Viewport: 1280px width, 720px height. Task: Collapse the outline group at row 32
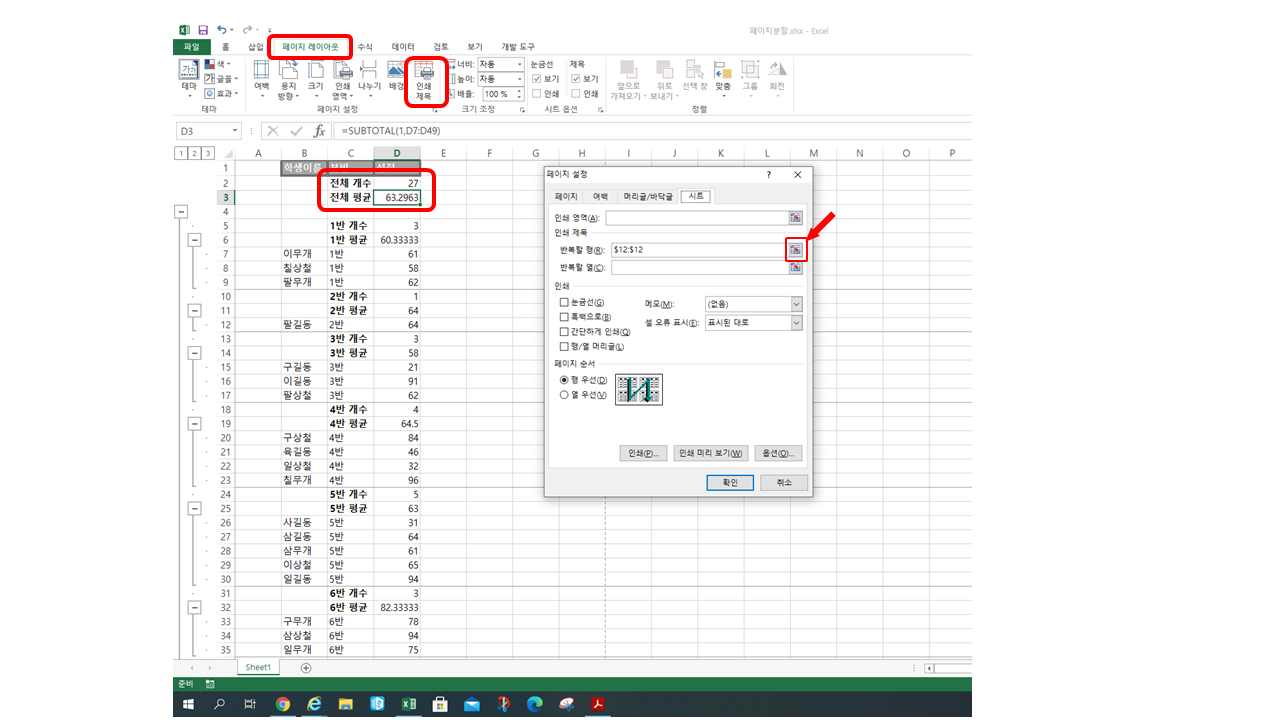[194, 607]
